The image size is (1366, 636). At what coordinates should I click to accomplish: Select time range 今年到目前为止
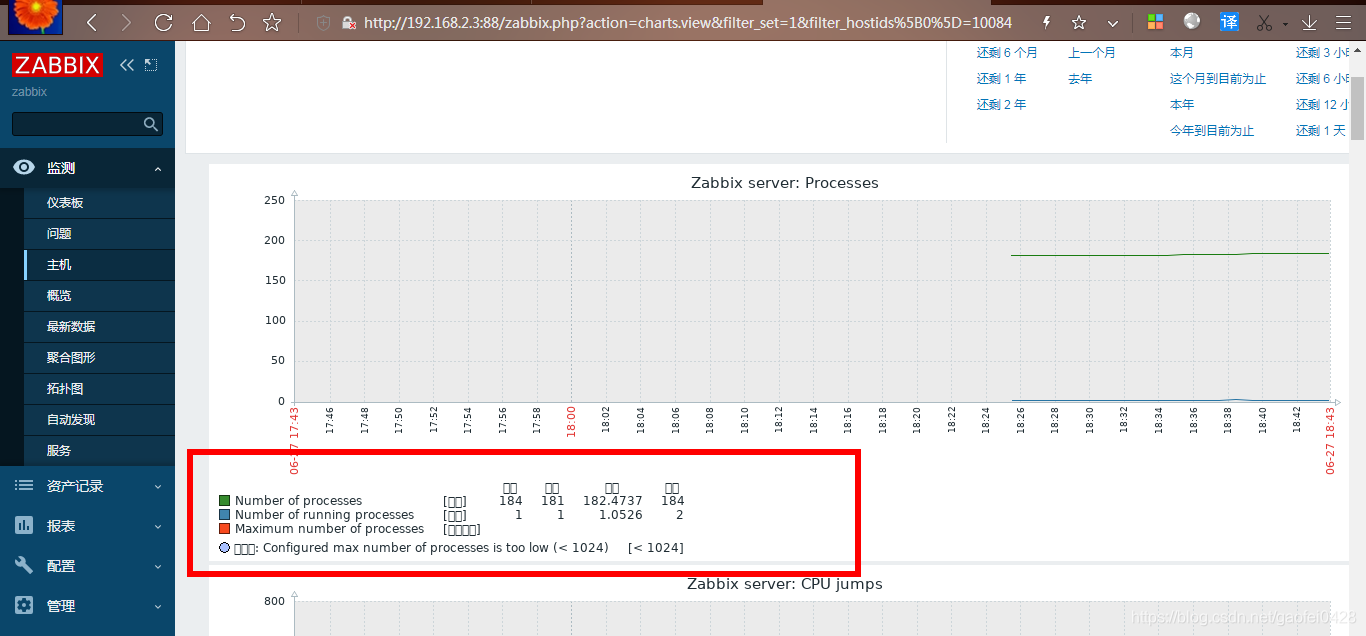pyautogui.click(x=1212, y=131)
